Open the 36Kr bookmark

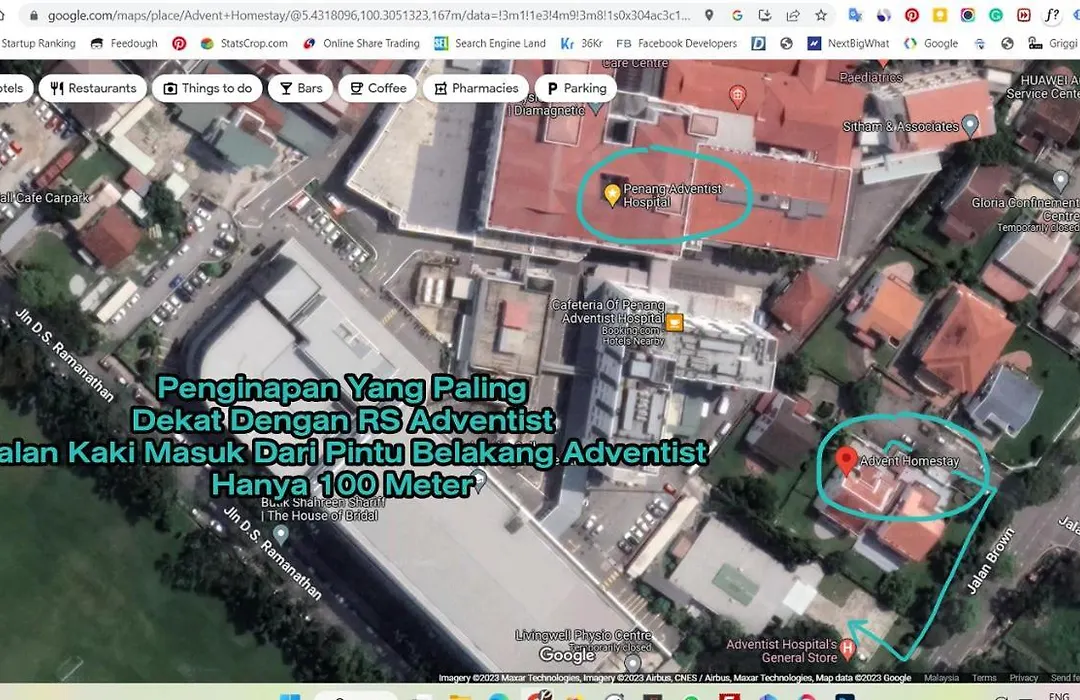point(582,43)
